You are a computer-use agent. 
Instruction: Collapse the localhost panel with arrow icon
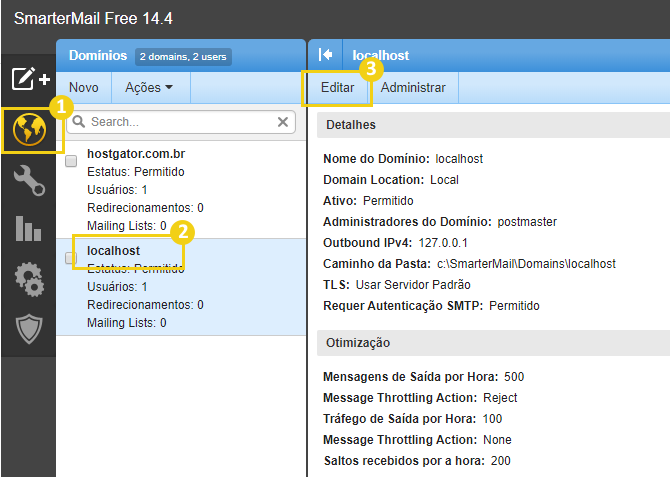tap(325, 55)
